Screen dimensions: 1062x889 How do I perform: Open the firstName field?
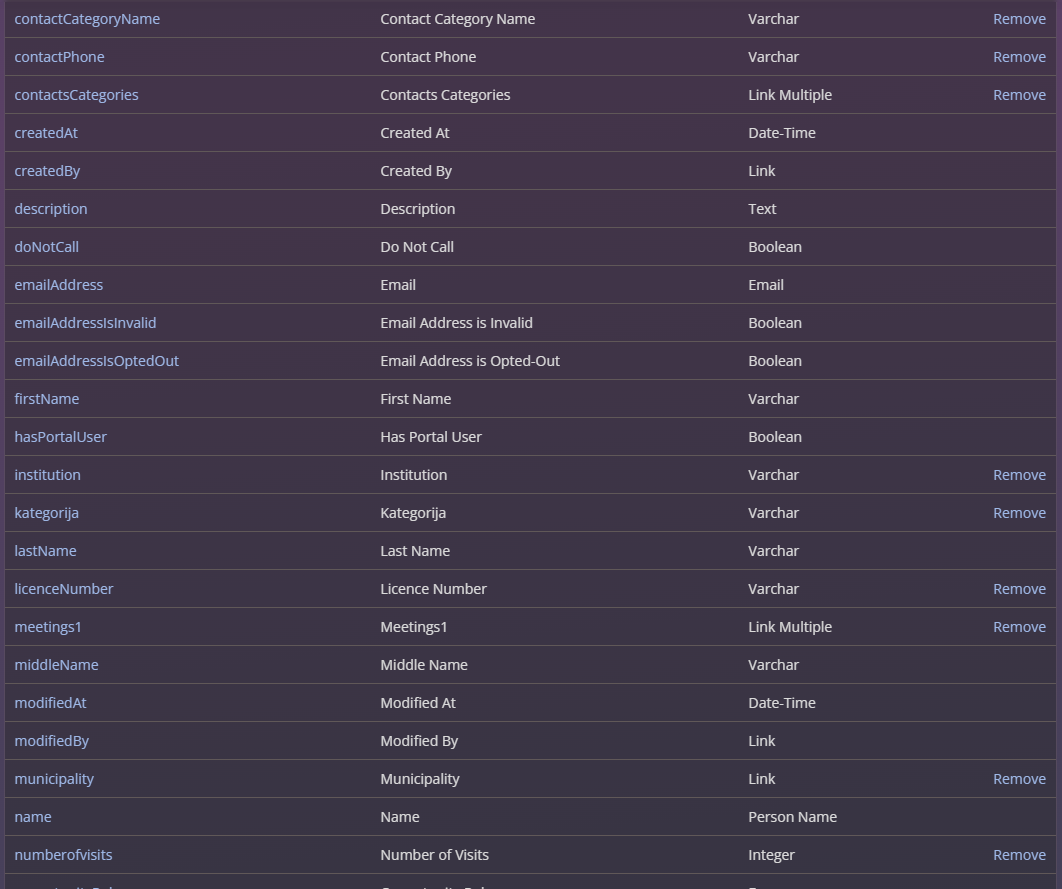[46, 399]
